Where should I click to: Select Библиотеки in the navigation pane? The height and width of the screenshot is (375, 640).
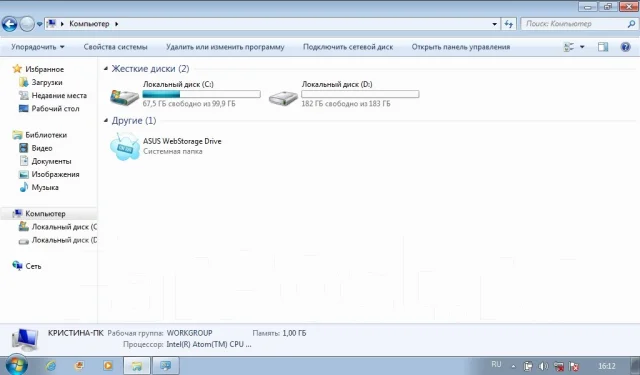[x=46, y=135]
